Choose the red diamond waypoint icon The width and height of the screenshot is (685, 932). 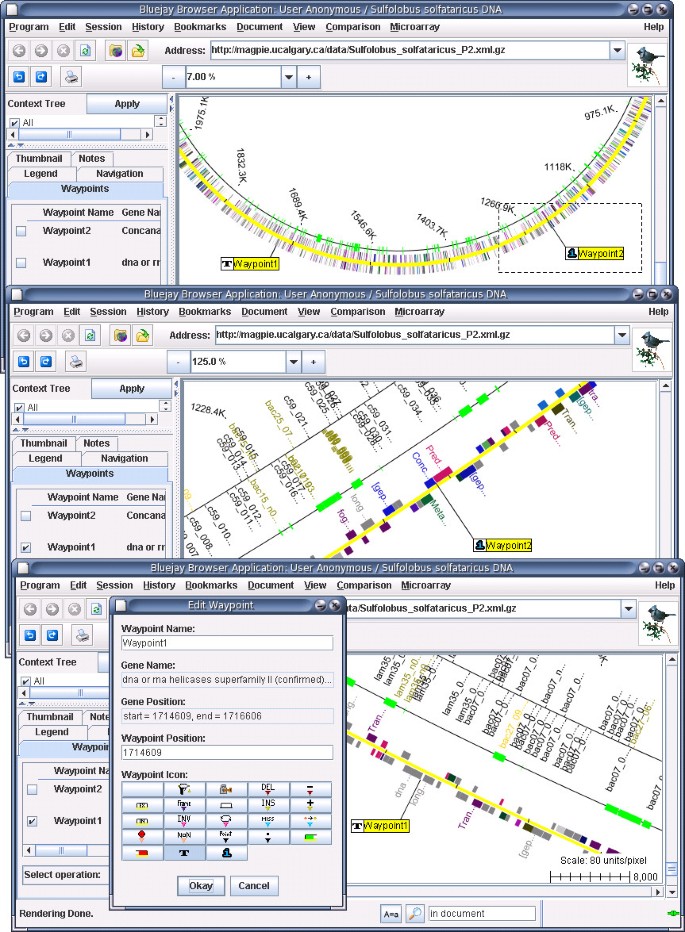[x=142, y=836]
